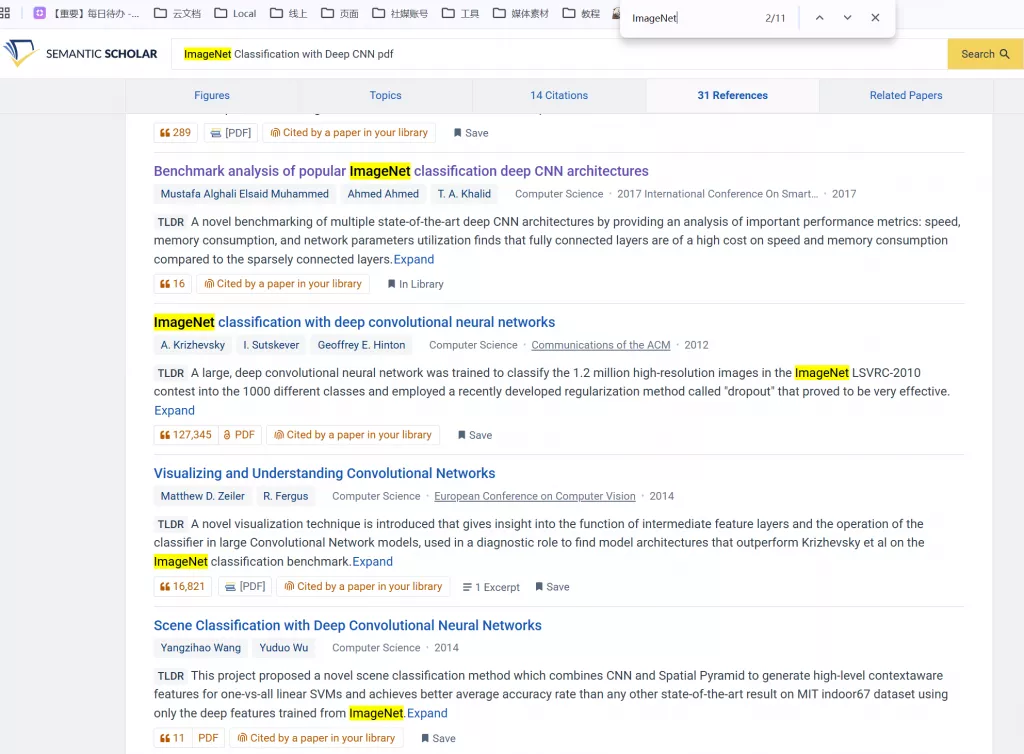Open PDF of Visualizing Convolutional Networks paper
Screen dimensions: 1024x754
point(244,587)
